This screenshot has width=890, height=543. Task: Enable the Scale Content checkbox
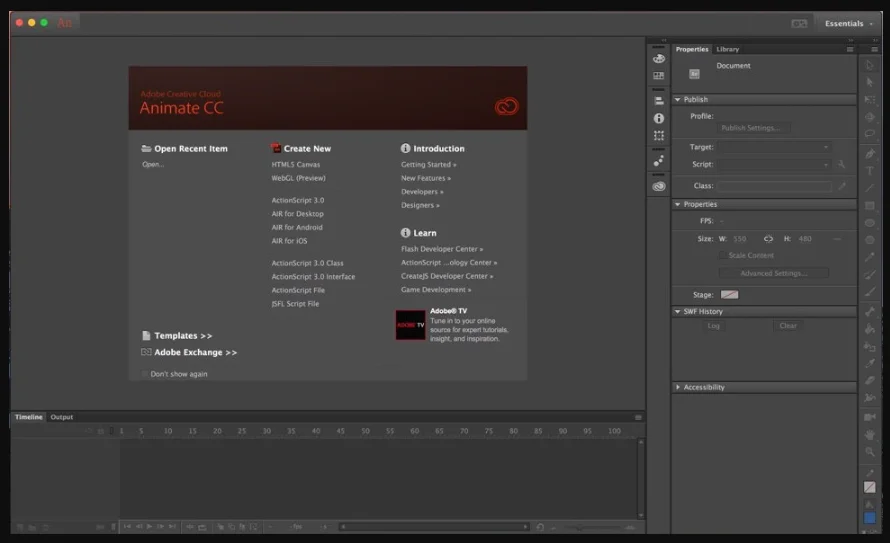[723, 255]
